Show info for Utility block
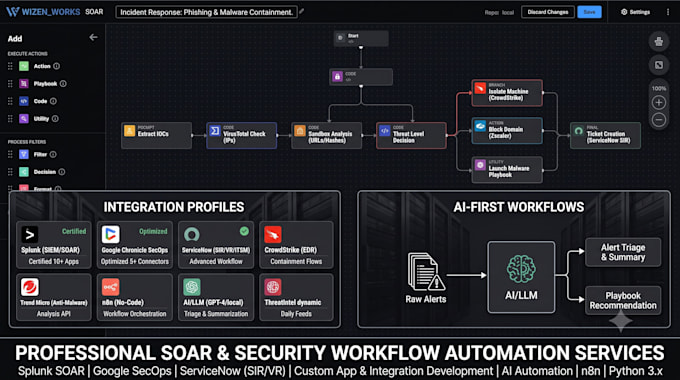 [x=56, y=118]
